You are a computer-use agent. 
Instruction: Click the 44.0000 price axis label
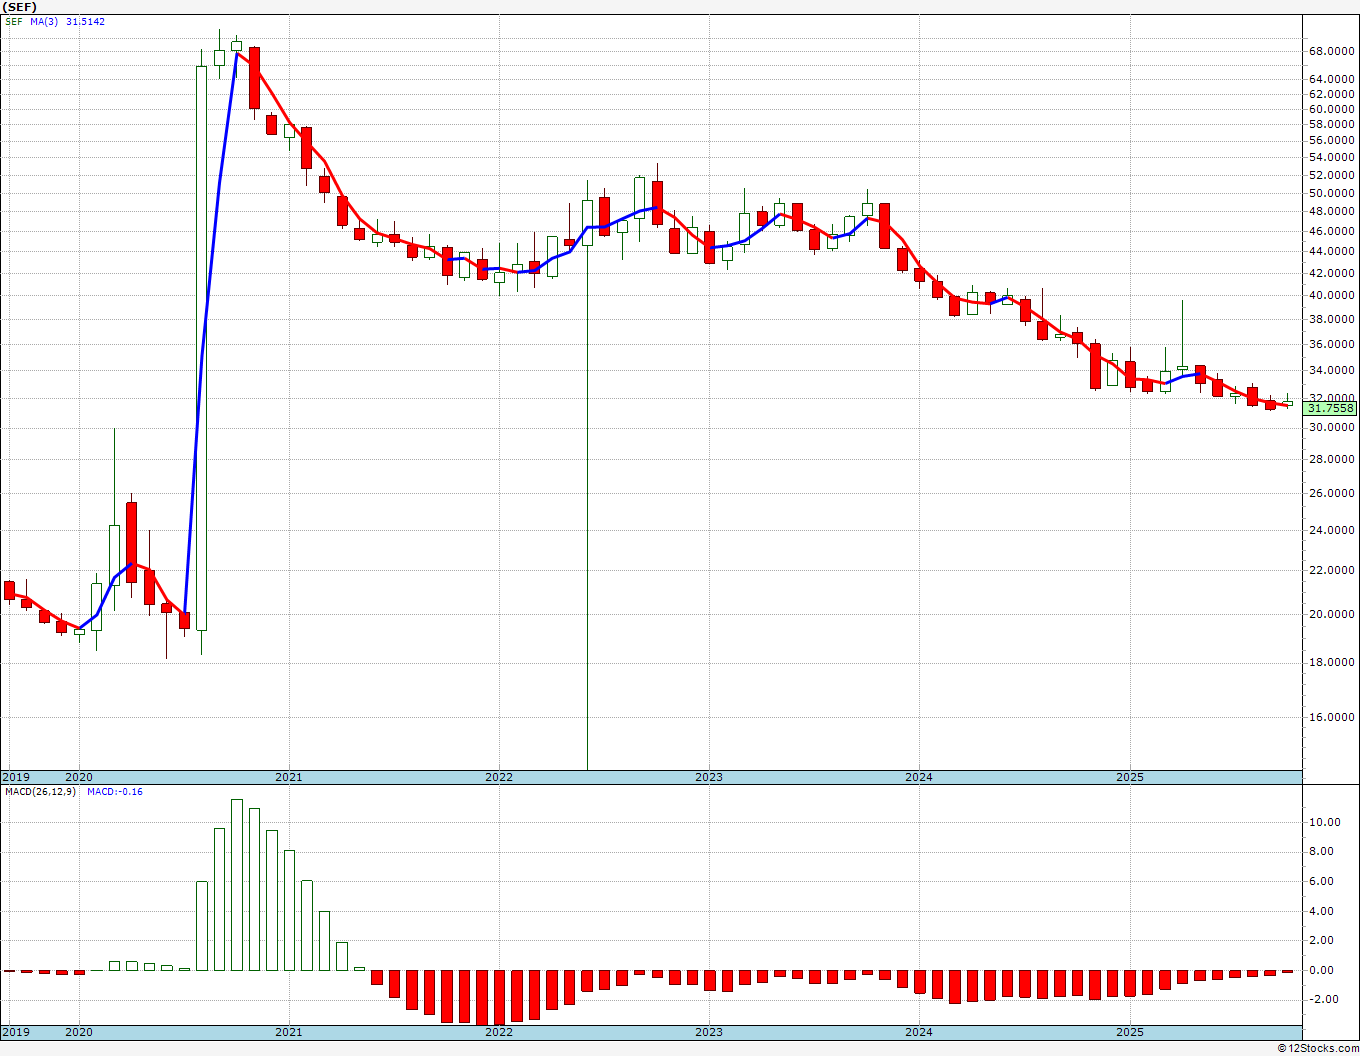(x=1332, y=252)
